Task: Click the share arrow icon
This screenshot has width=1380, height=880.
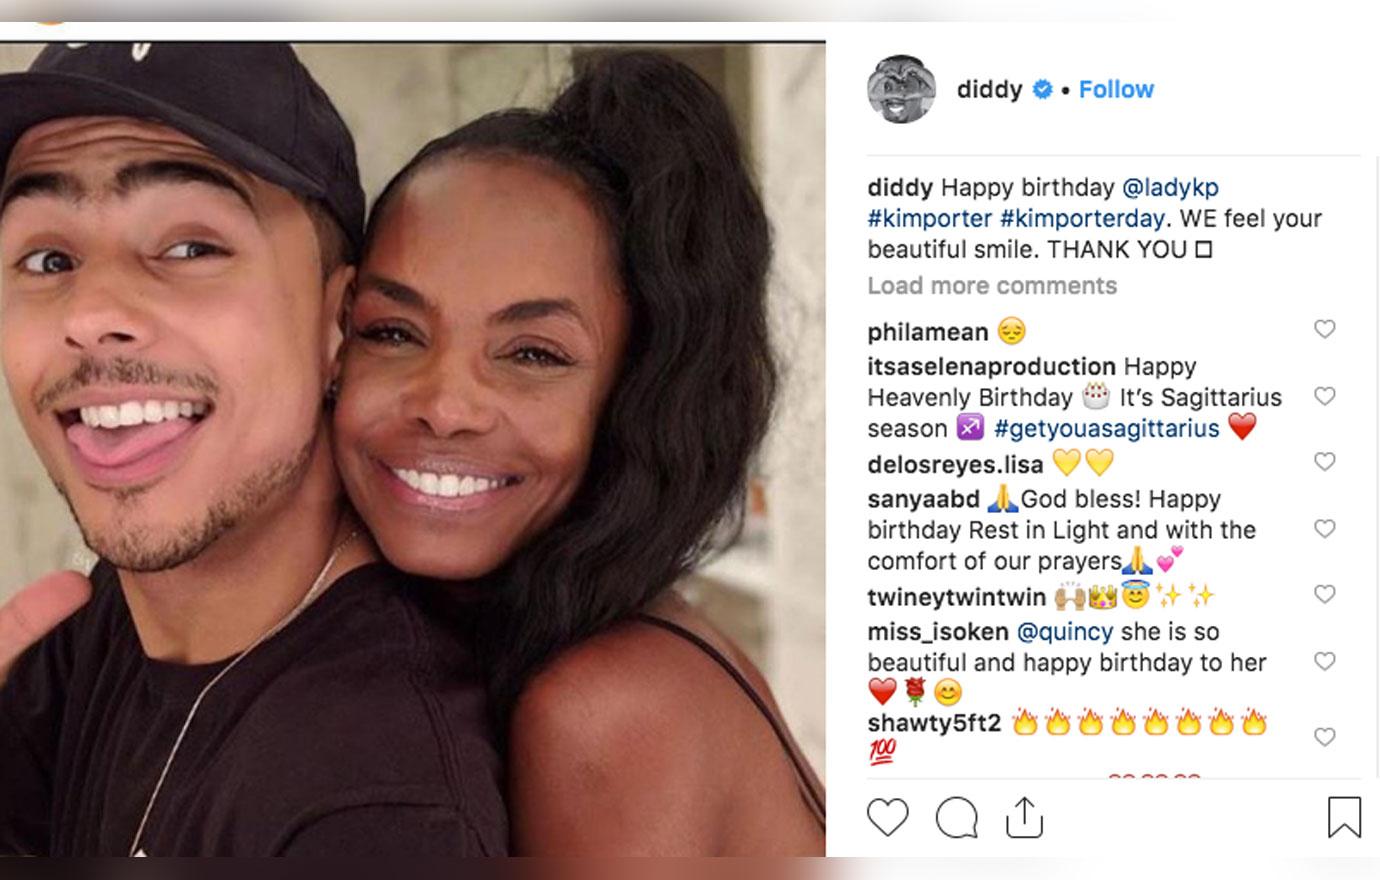Action: (1024, 818)
